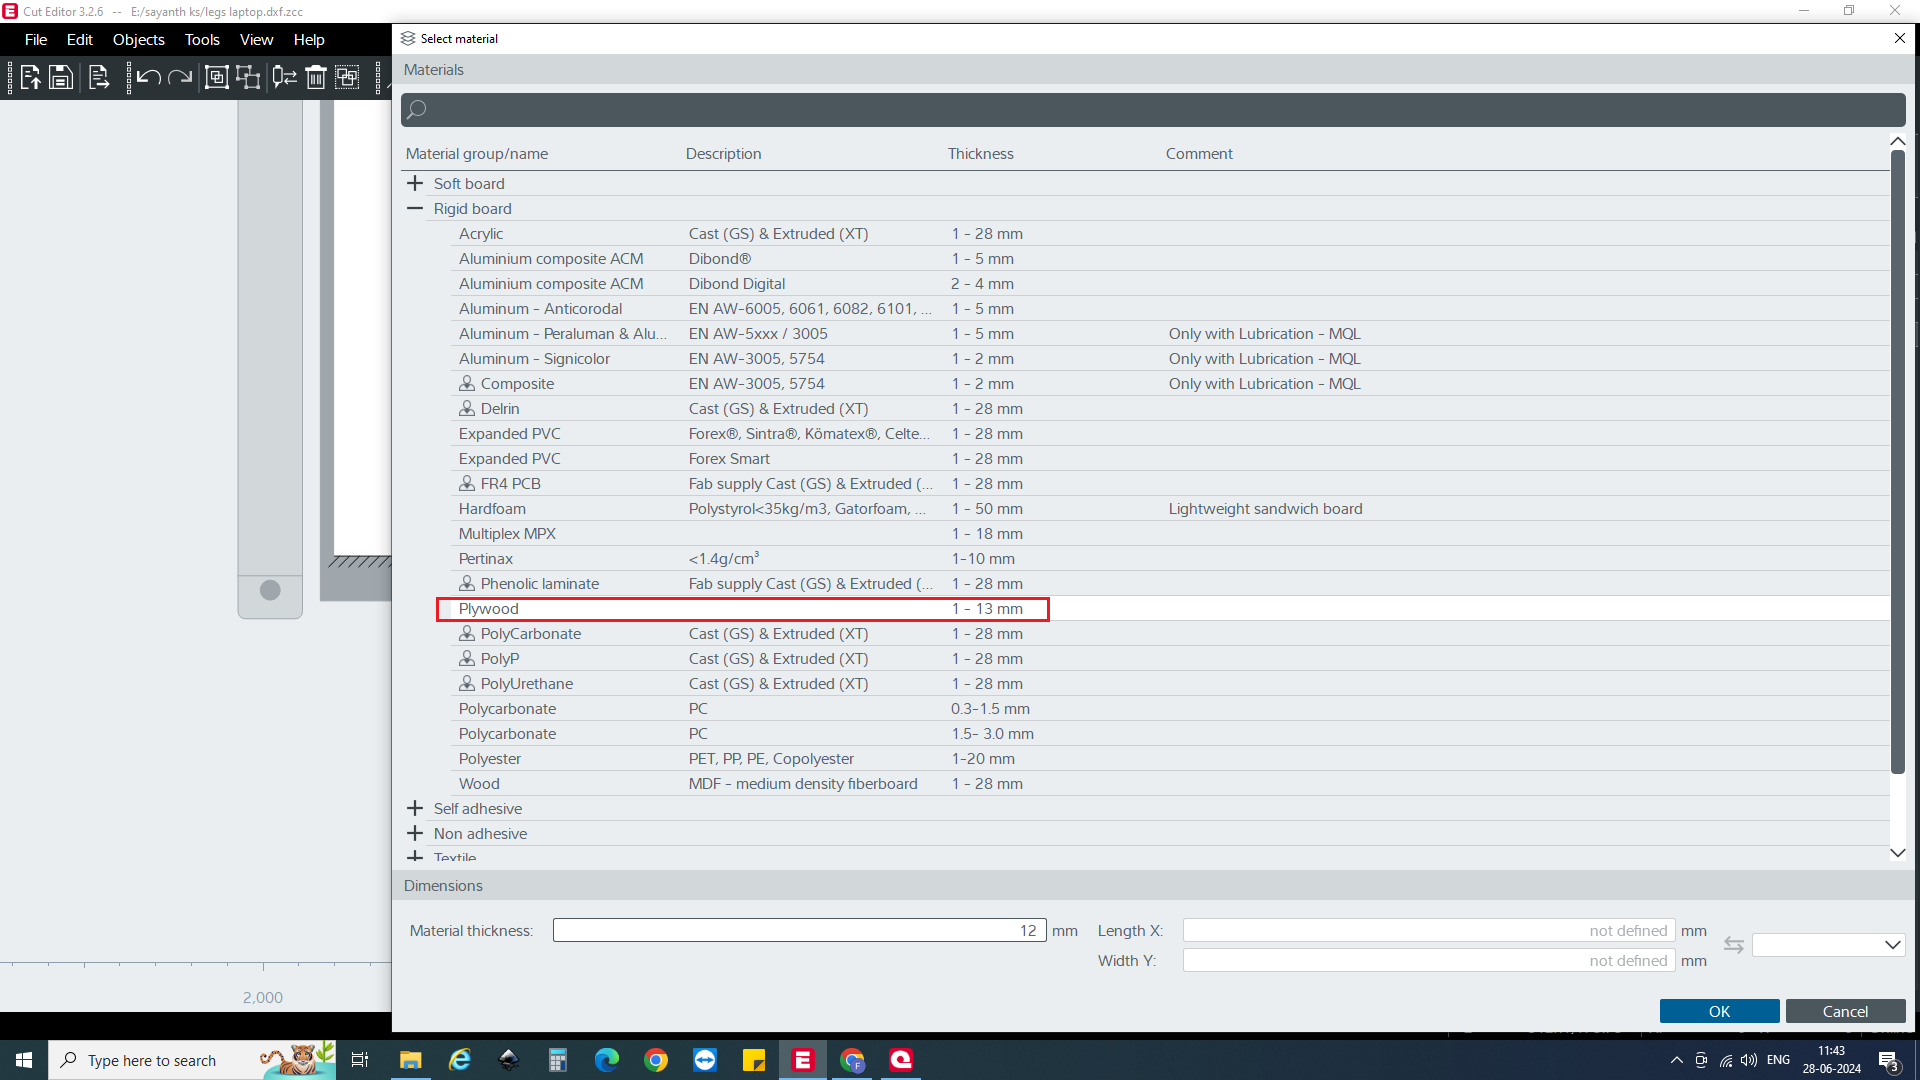
Task: Click the search icon in materials panel
Action: tap(418, 109)
